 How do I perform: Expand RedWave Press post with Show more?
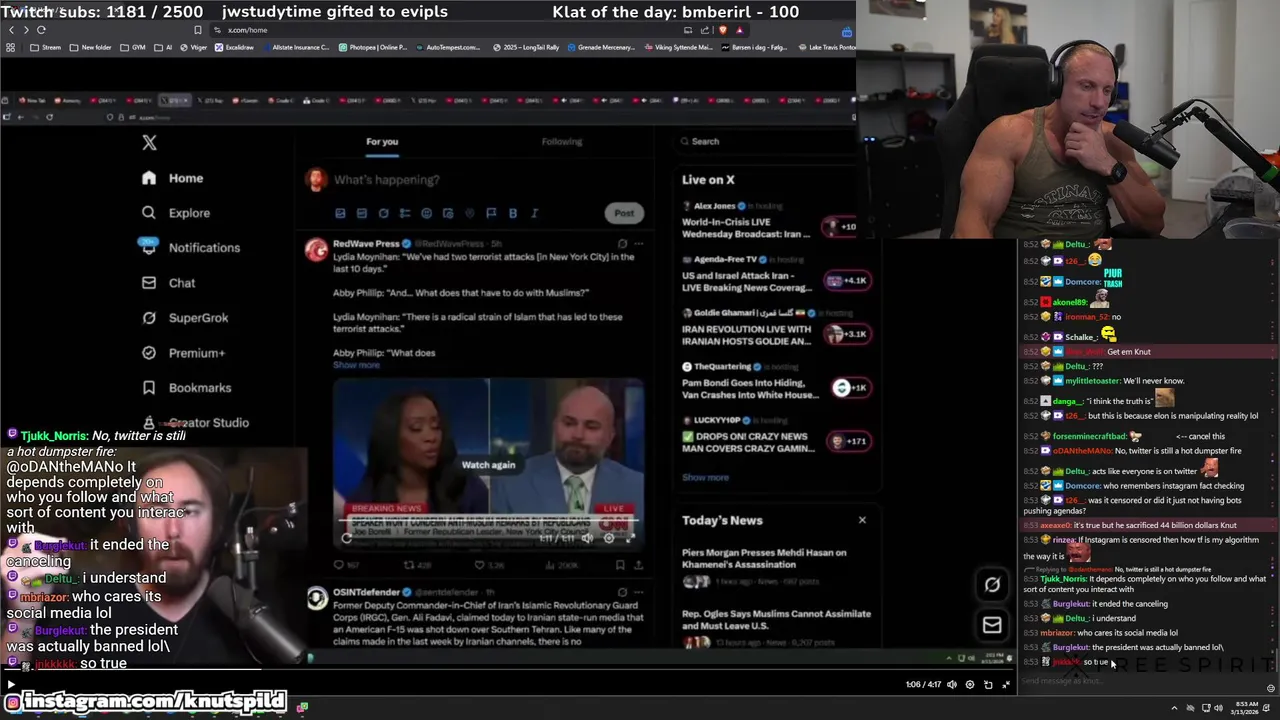356,365
